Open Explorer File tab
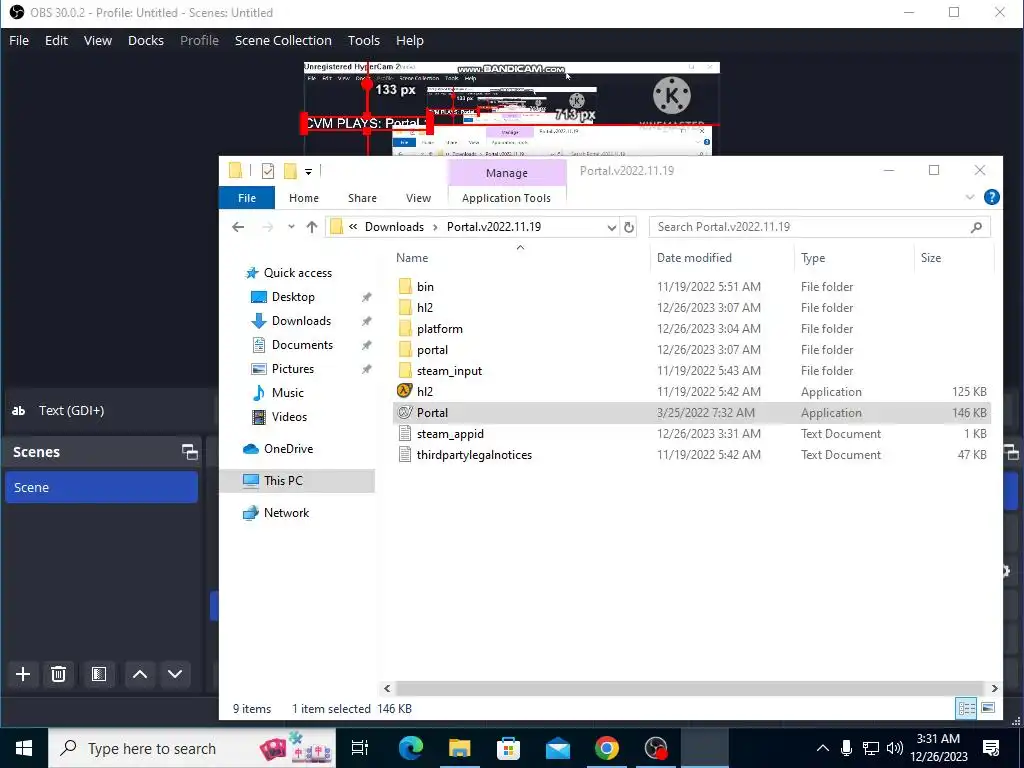The image size is (1024, 768). click(247, 198)
